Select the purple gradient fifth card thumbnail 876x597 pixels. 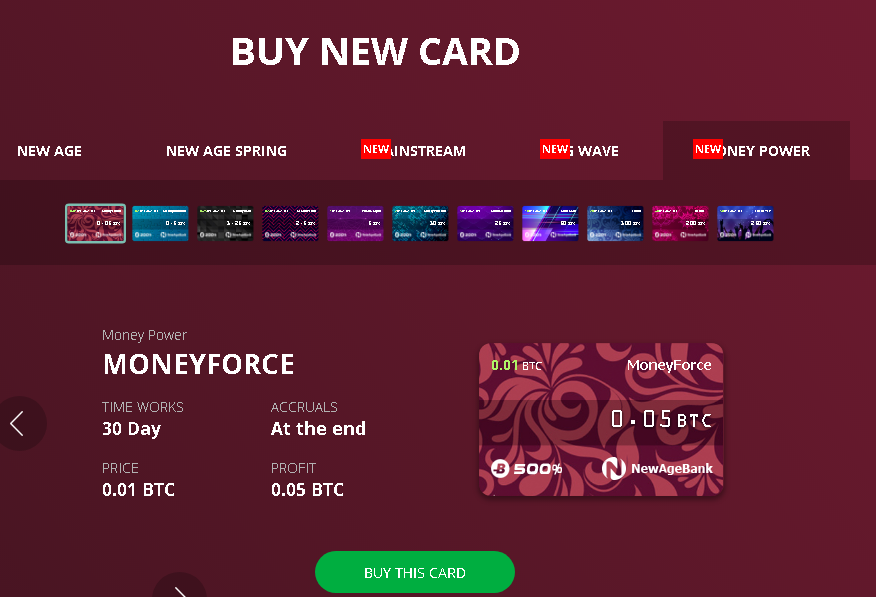coord(355,223)
